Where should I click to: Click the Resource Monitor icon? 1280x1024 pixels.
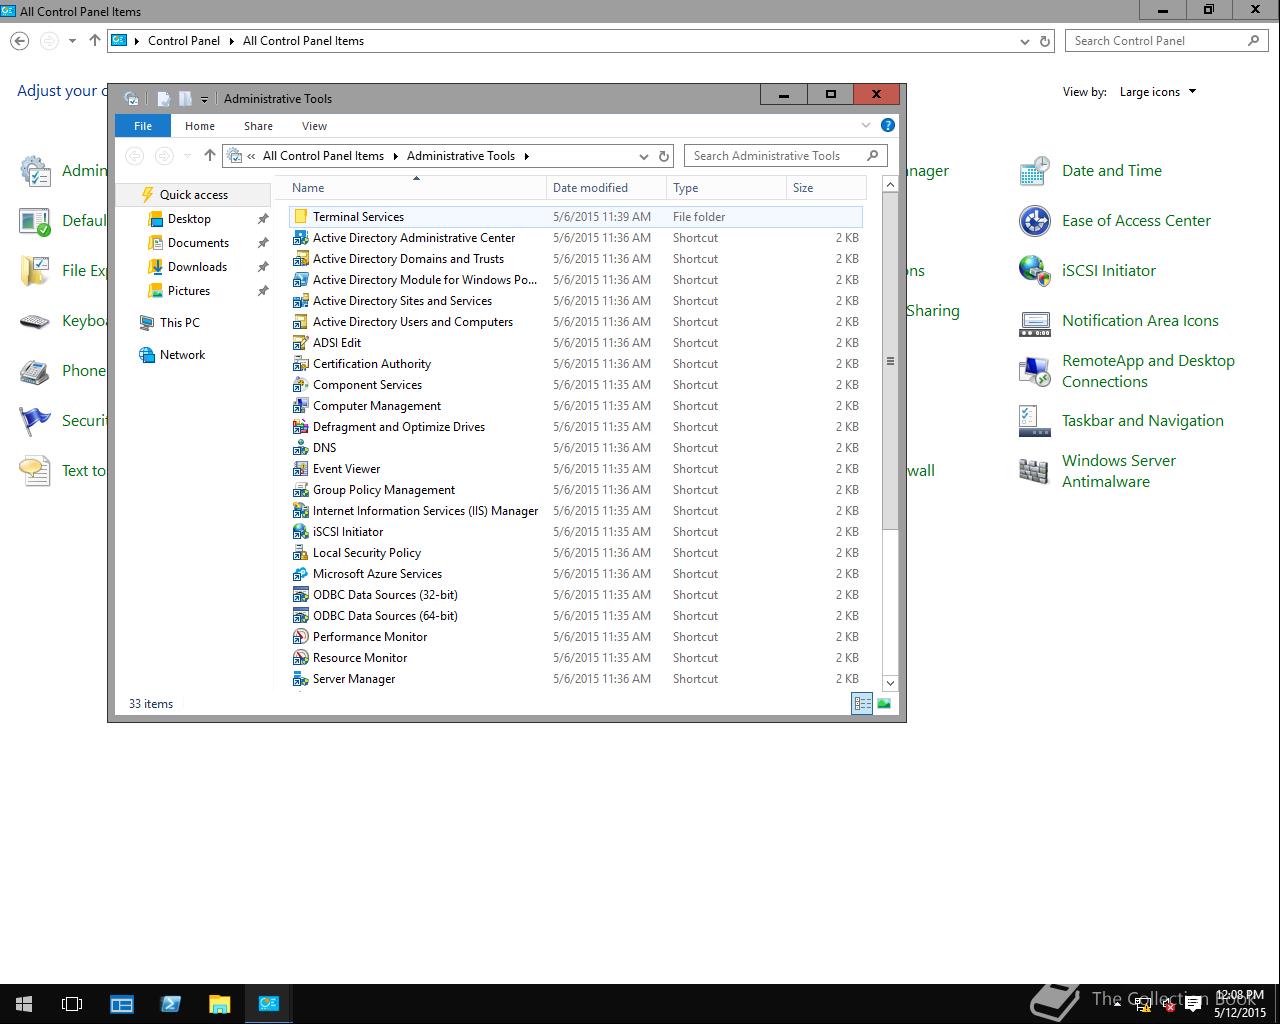300,658
